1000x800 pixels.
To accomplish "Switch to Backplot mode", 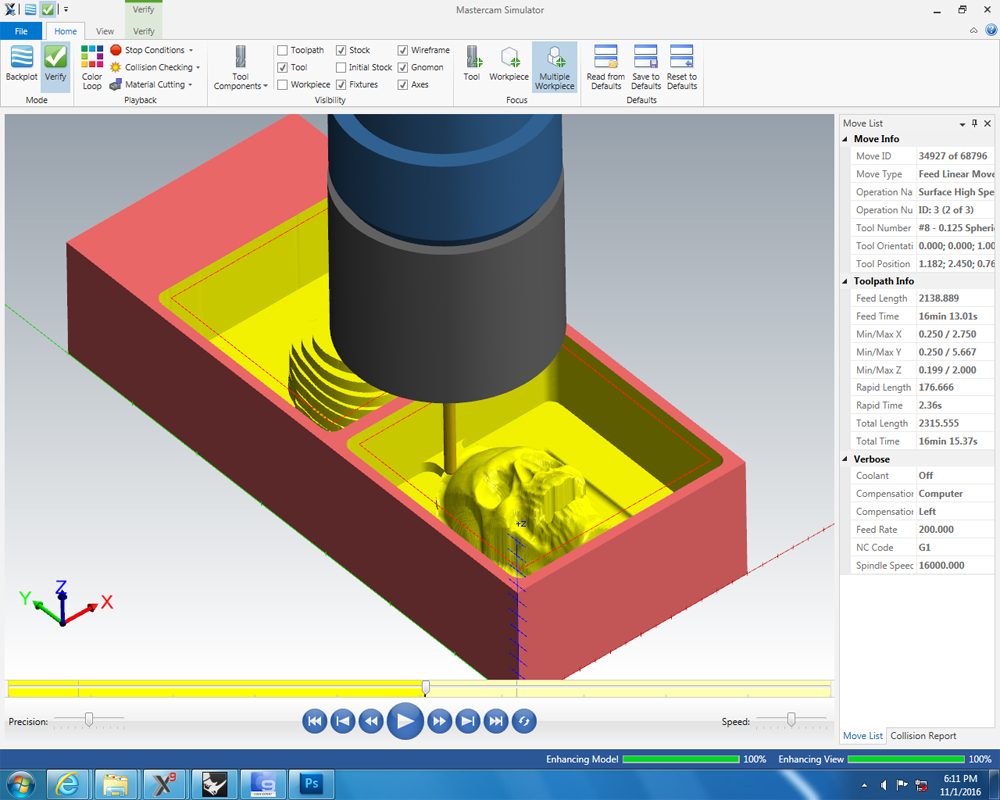I will 22,64.
